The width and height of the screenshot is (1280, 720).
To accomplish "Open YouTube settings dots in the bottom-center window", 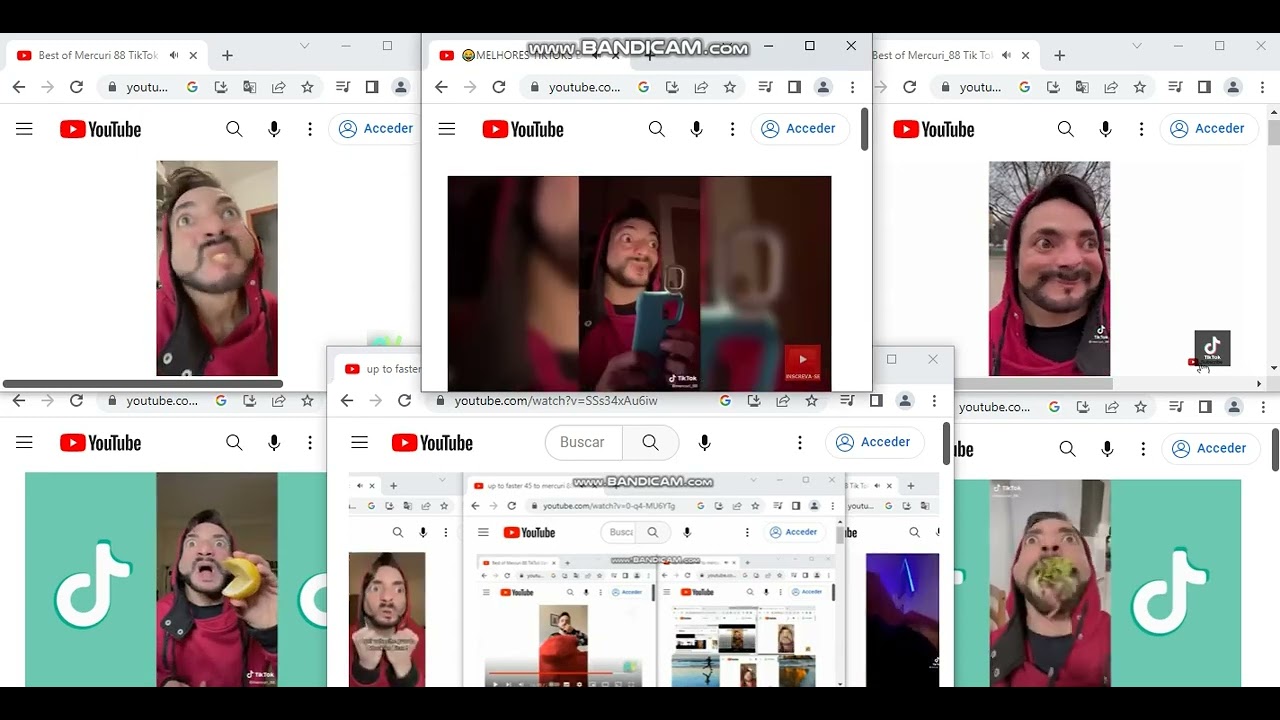I will (x=799, y=442).
